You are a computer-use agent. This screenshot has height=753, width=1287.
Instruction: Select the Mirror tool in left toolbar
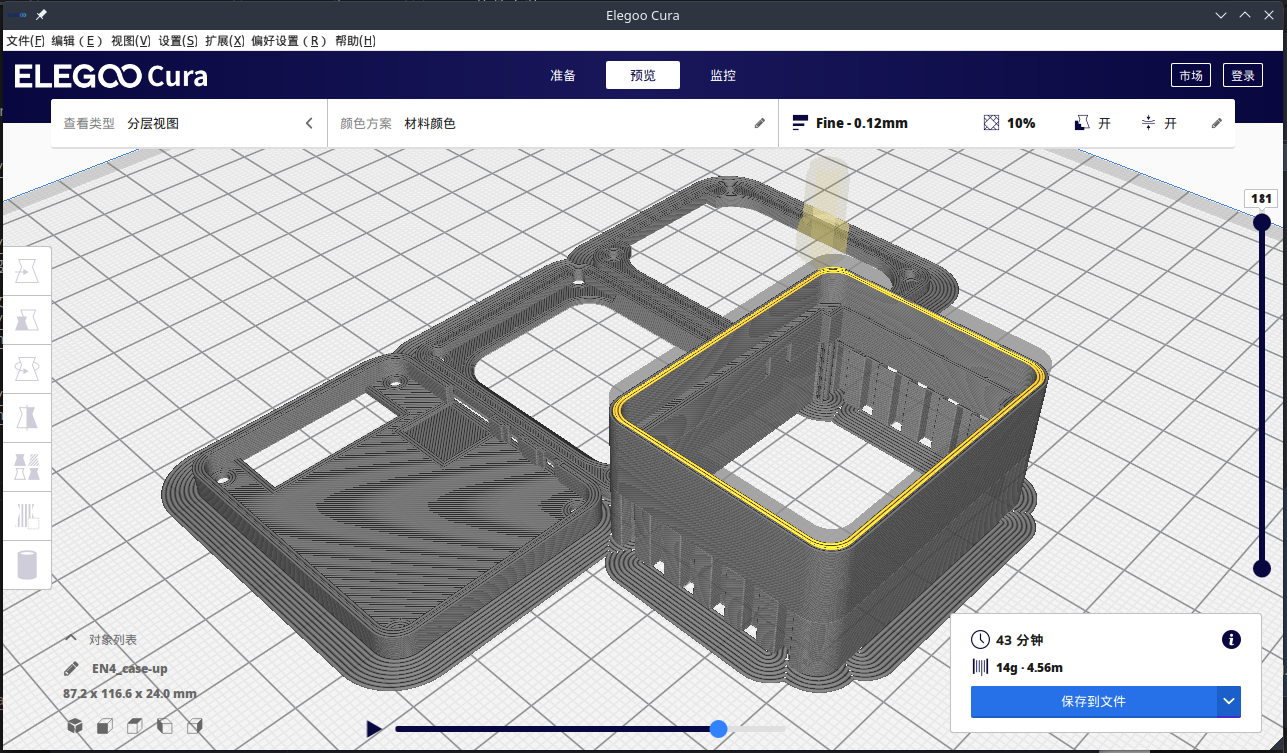pyautogui.click(x=27, y=418)
